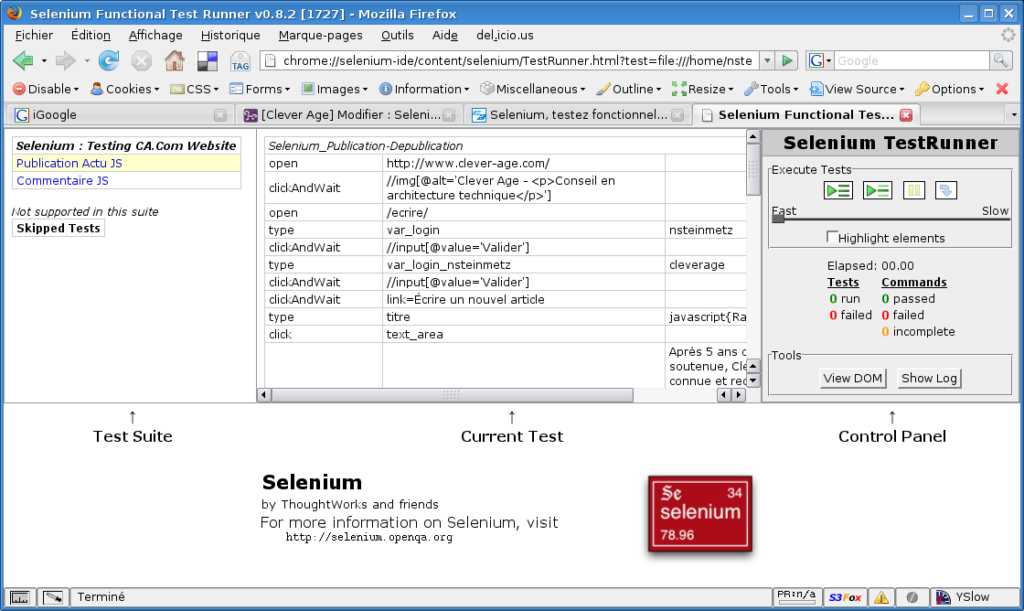Close the Selenium Functional Test tab
The width and height of the screenshot is (1024, 611).
906,115
